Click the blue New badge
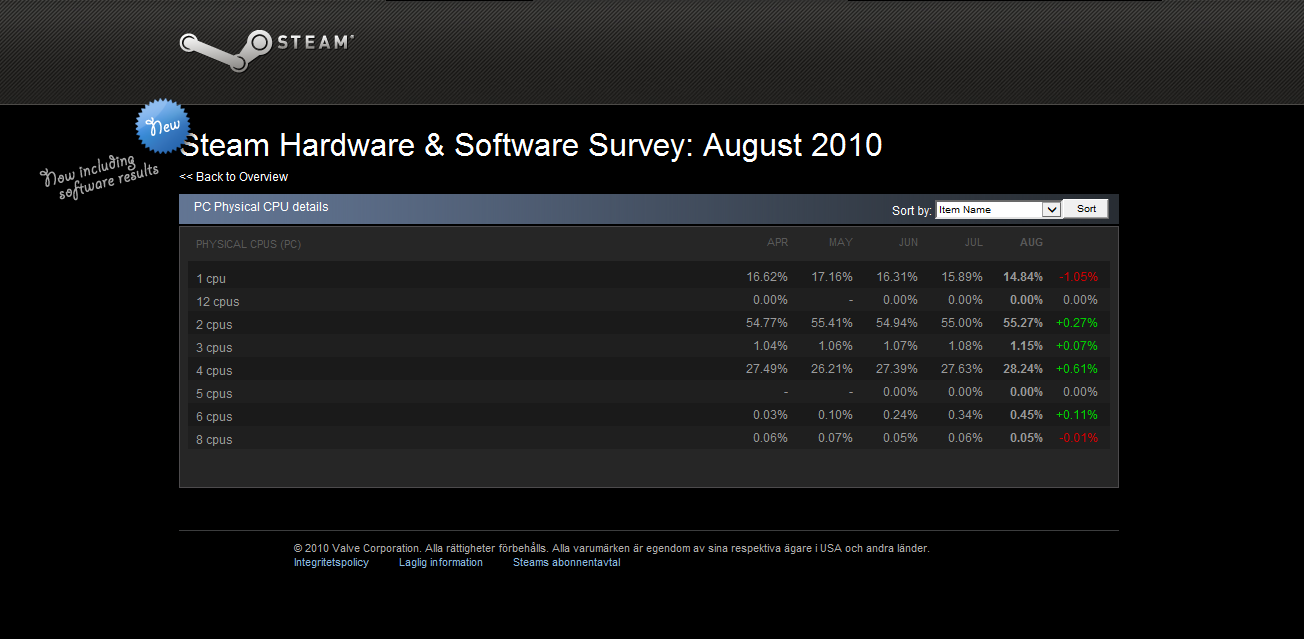Image resolution: width=1304 pixels, height=639 pixels. click(163, 126)
